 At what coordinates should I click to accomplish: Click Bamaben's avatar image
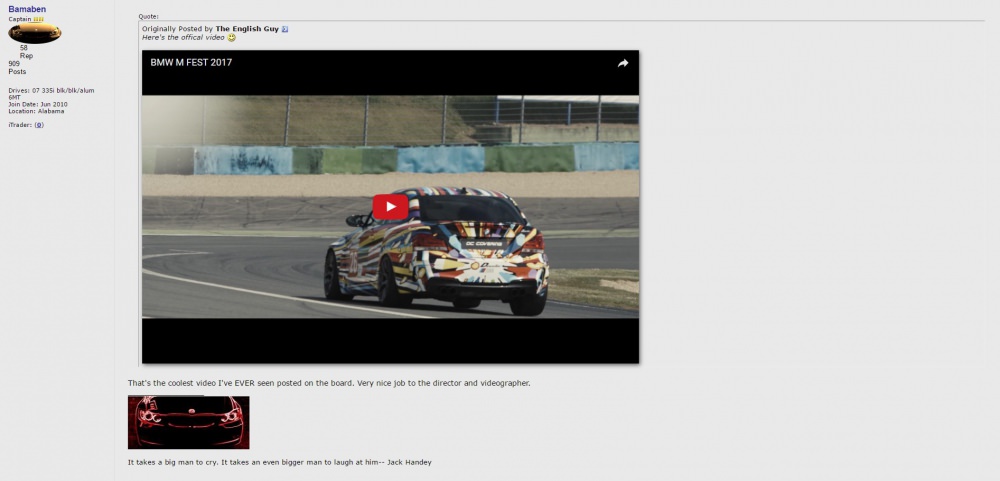click(34, 33)
